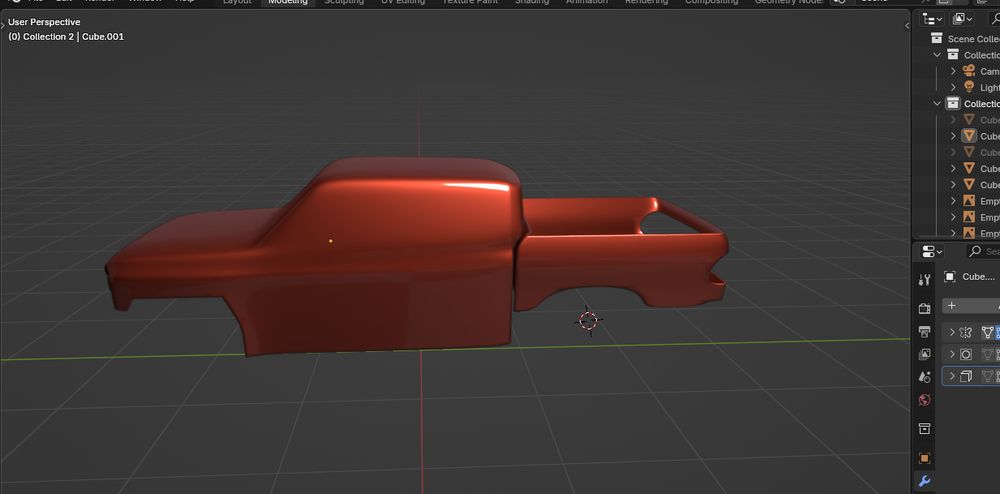This screenshot has width=1000, height=494.
Task: Click the Subdivision Surface modifier icon
Action: [966, 354]
